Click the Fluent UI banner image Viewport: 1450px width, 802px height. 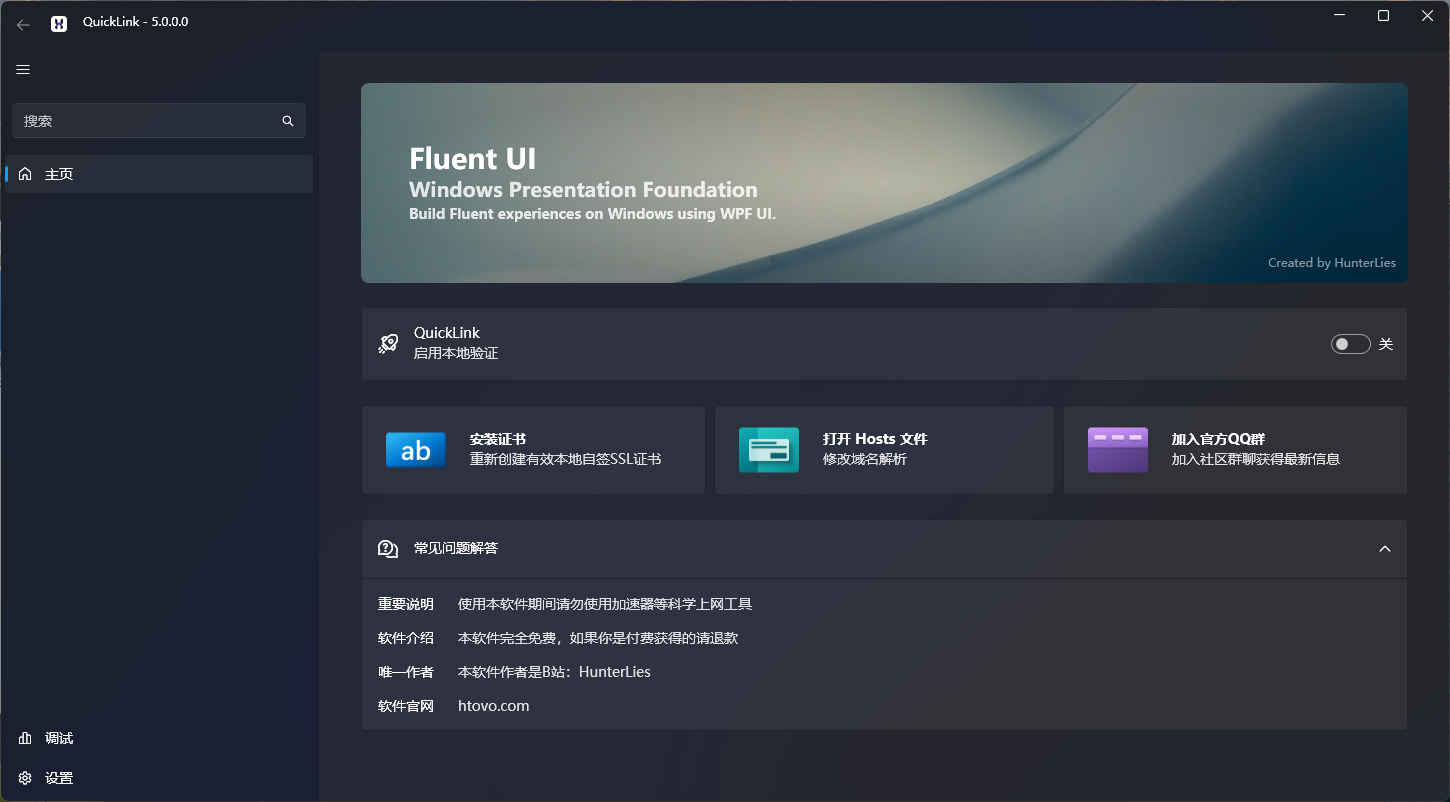pos(884,183)
